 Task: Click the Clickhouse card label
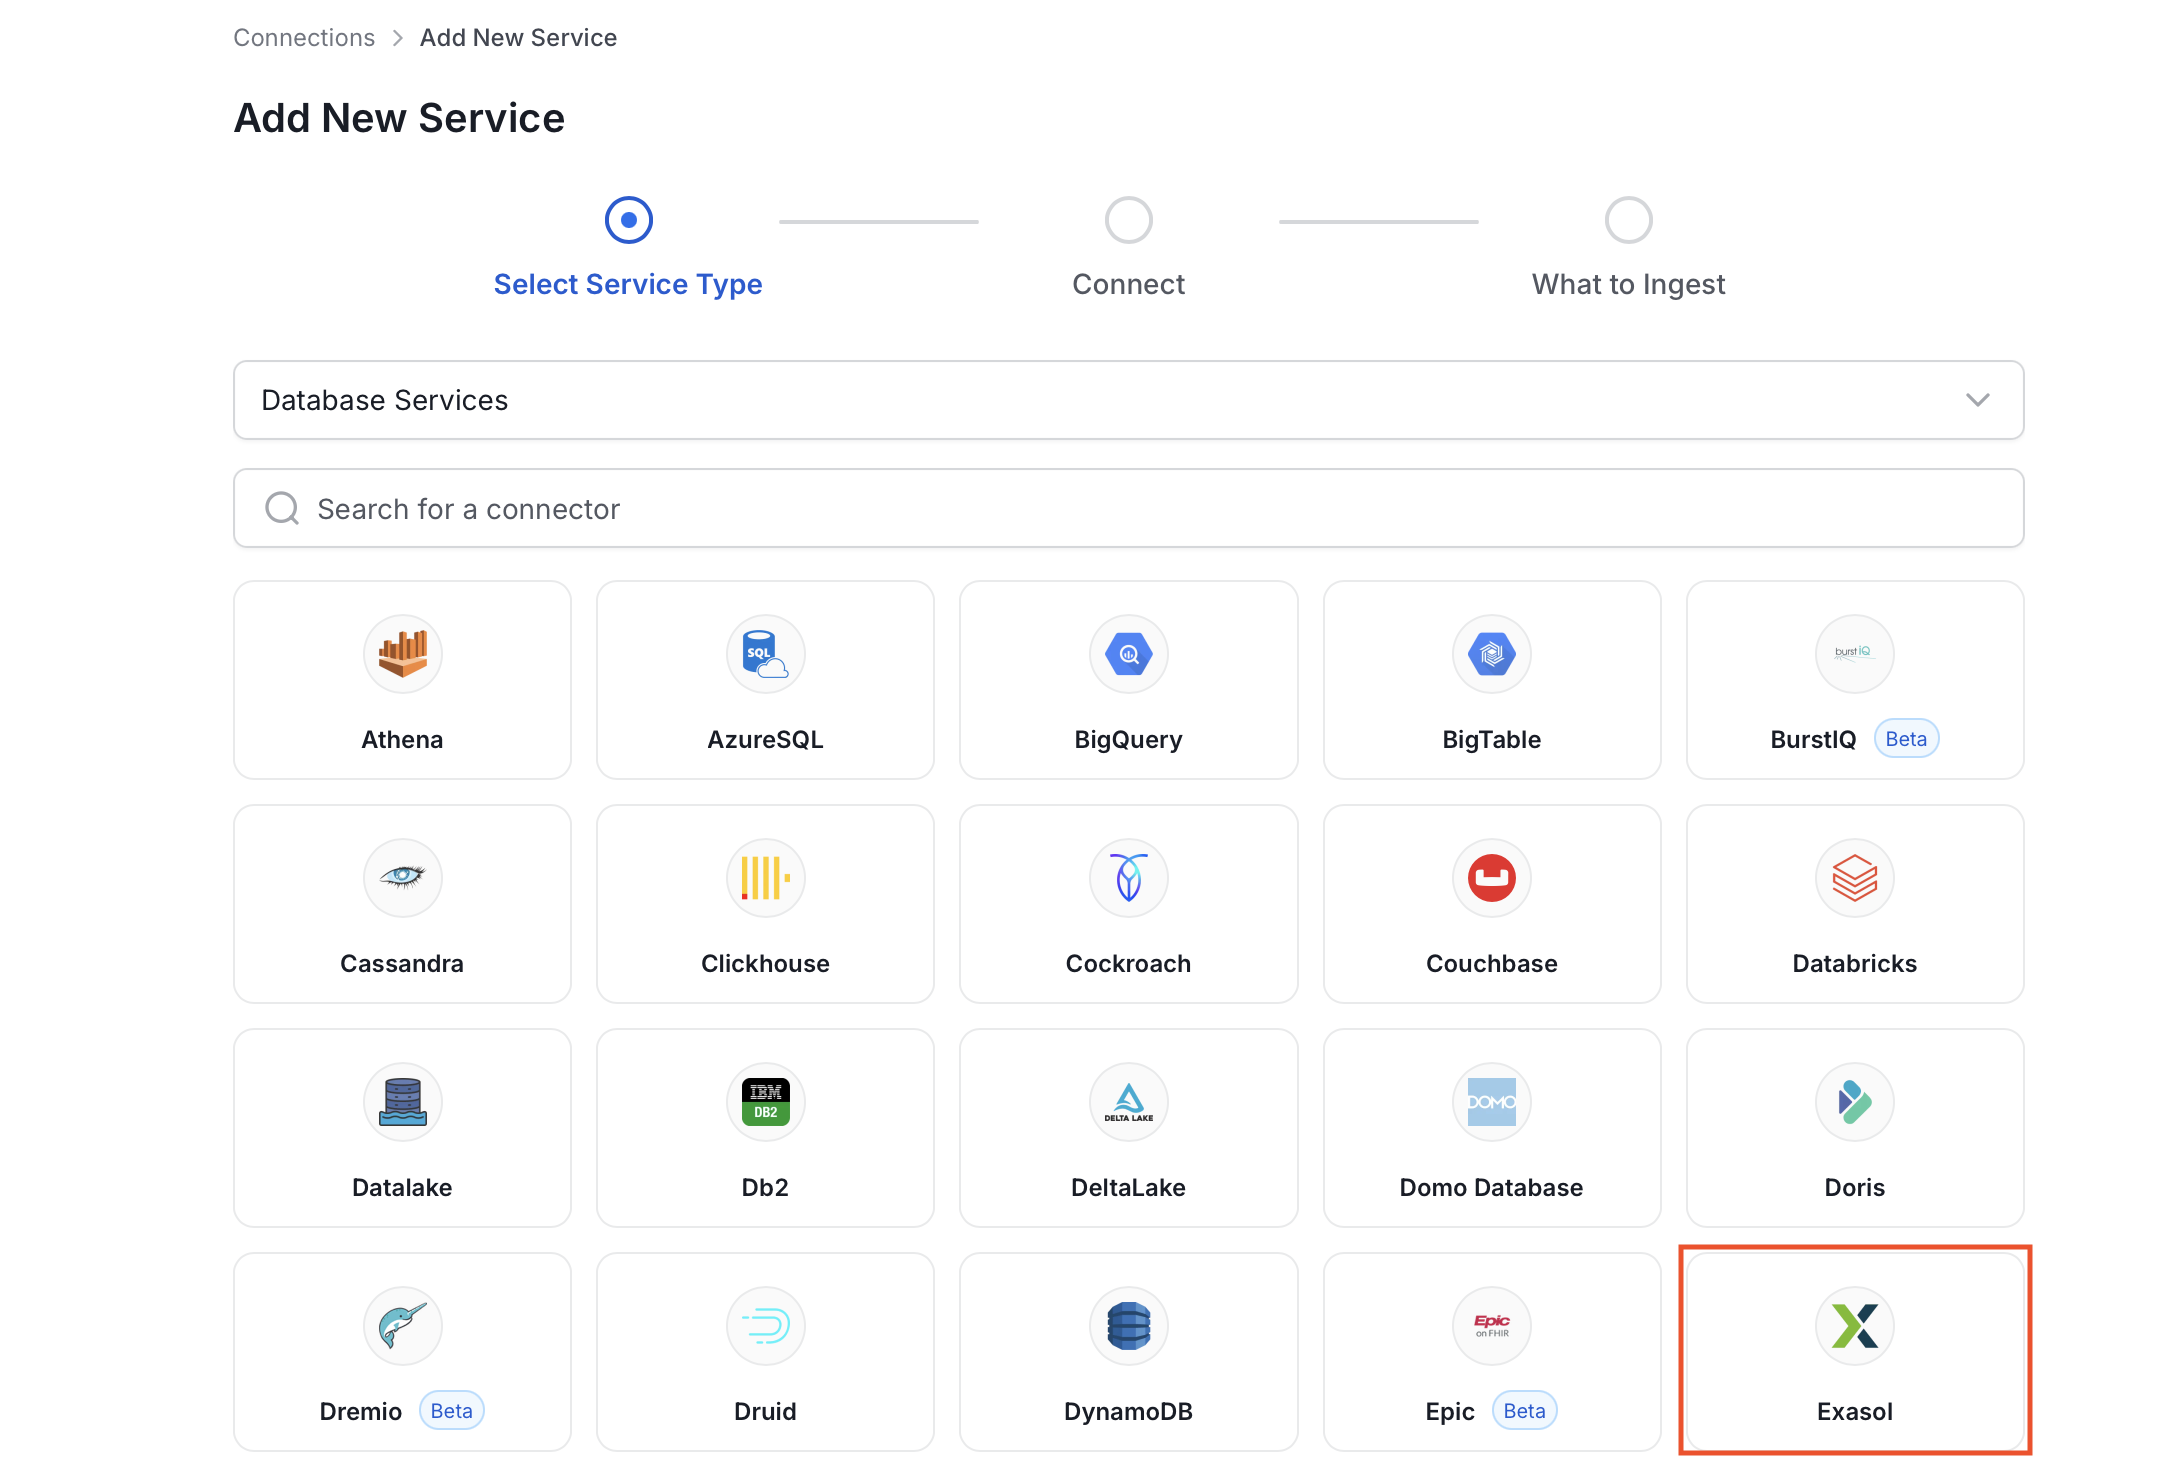click(765, 964)
